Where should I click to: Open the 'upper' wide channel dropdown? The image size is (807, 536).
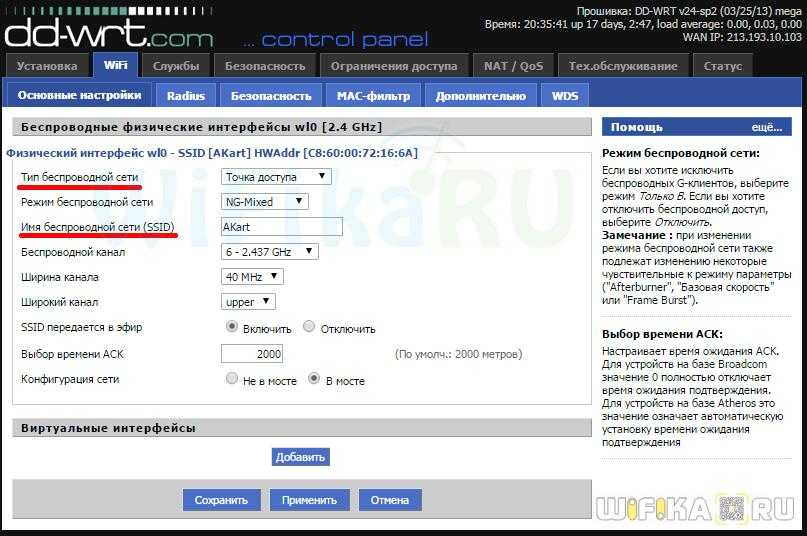[x=248, y=302]
